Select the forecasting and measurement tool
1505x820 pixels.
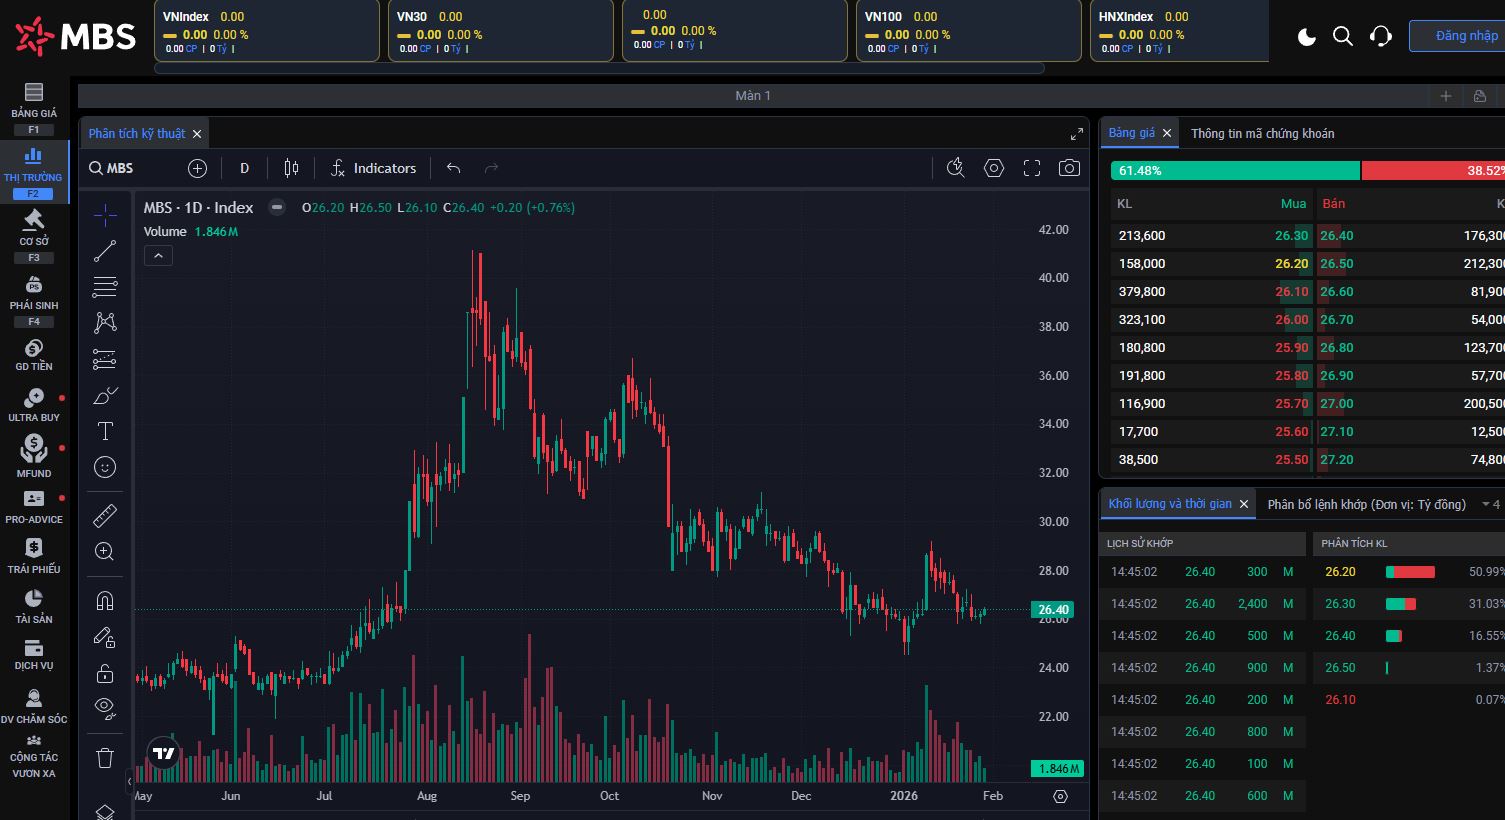105,359
